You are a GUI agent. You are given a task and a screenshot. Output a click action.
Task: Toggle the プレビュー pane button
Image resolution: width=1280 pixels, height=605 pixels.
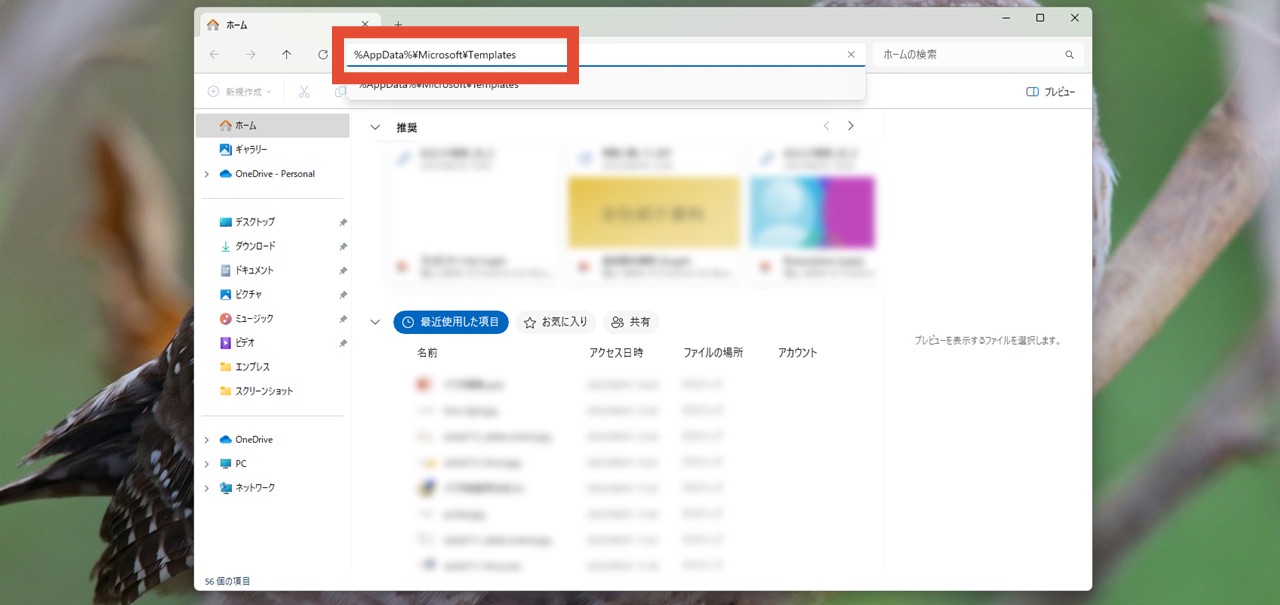pos(1051,92)
